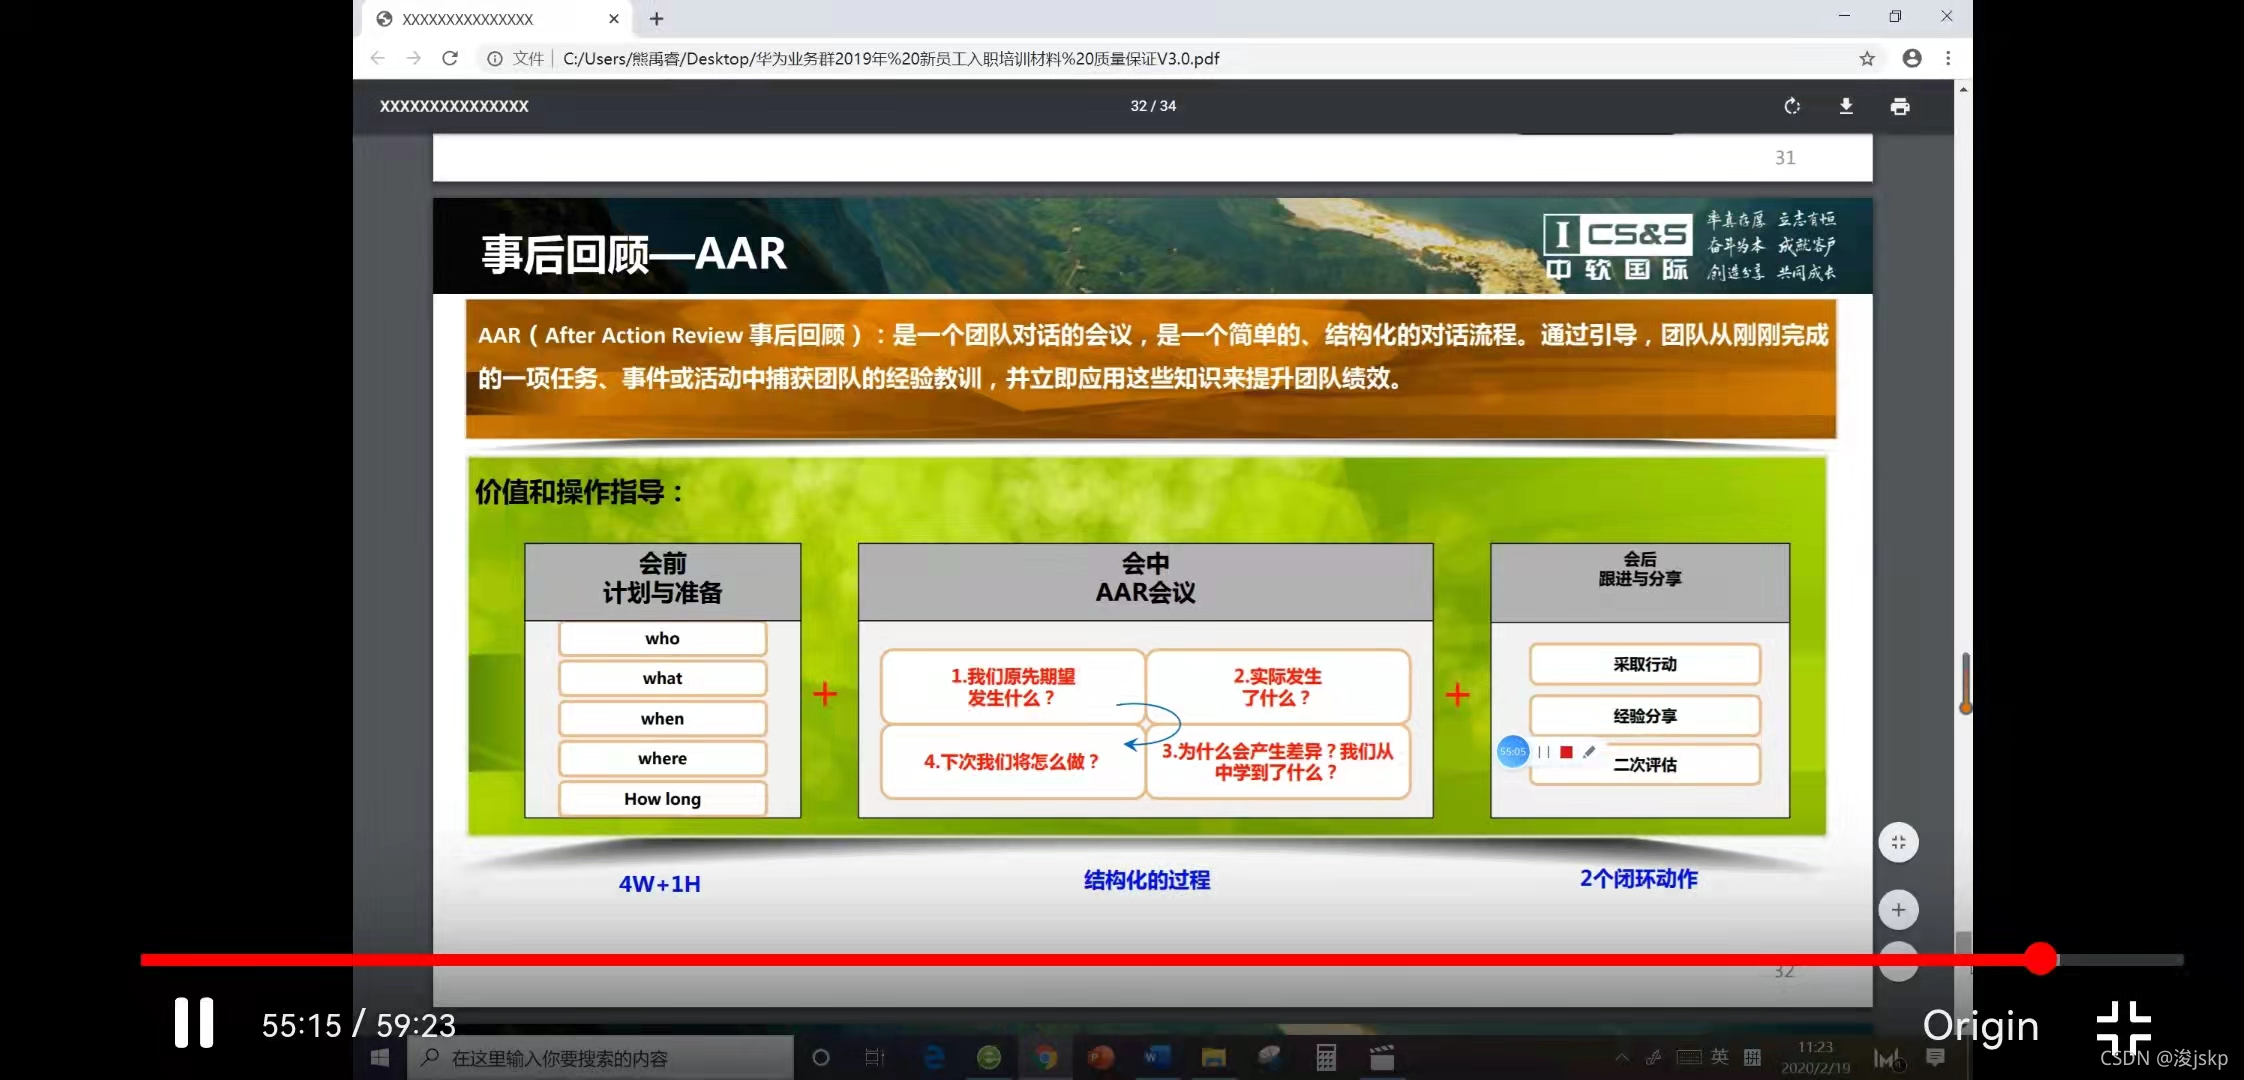Image resolution: width=2244 pixels, height=1080 pixels.
Task: Reload the page in the browser
Action: [x=450, y=59]
